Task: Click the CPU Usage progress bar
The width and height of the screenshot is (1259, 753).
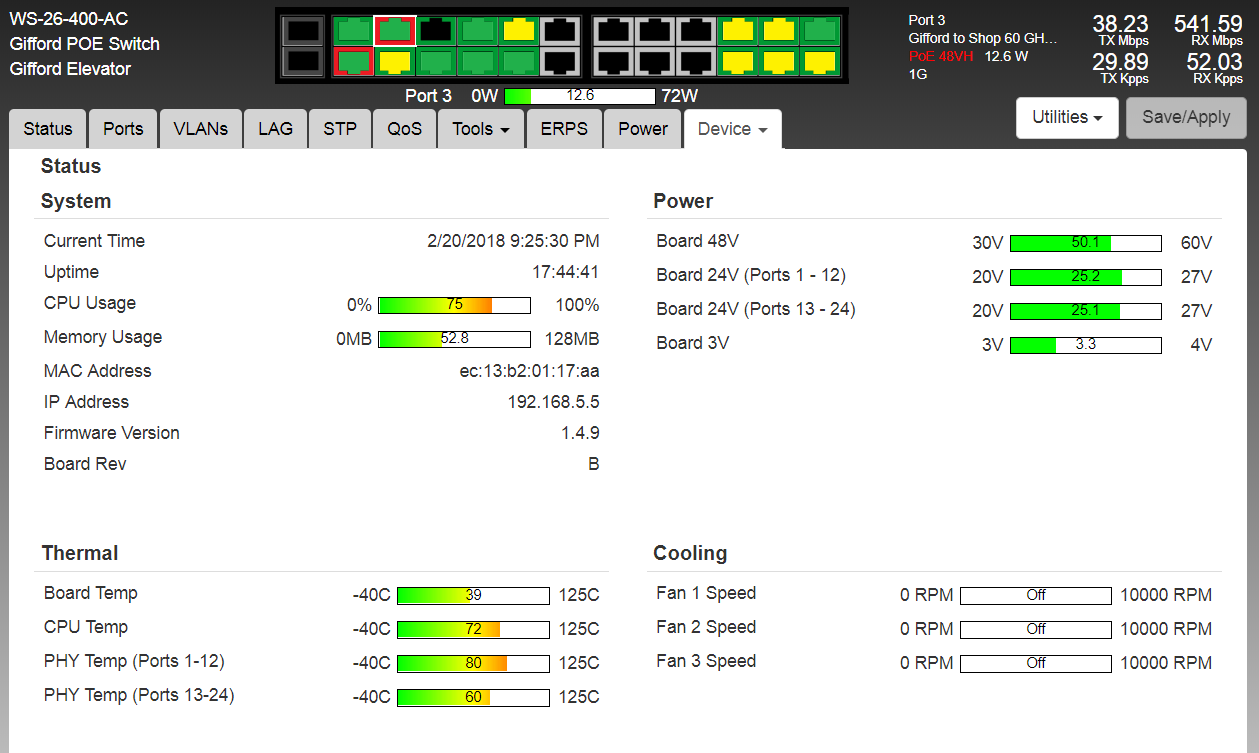Action: pos(454,305)
